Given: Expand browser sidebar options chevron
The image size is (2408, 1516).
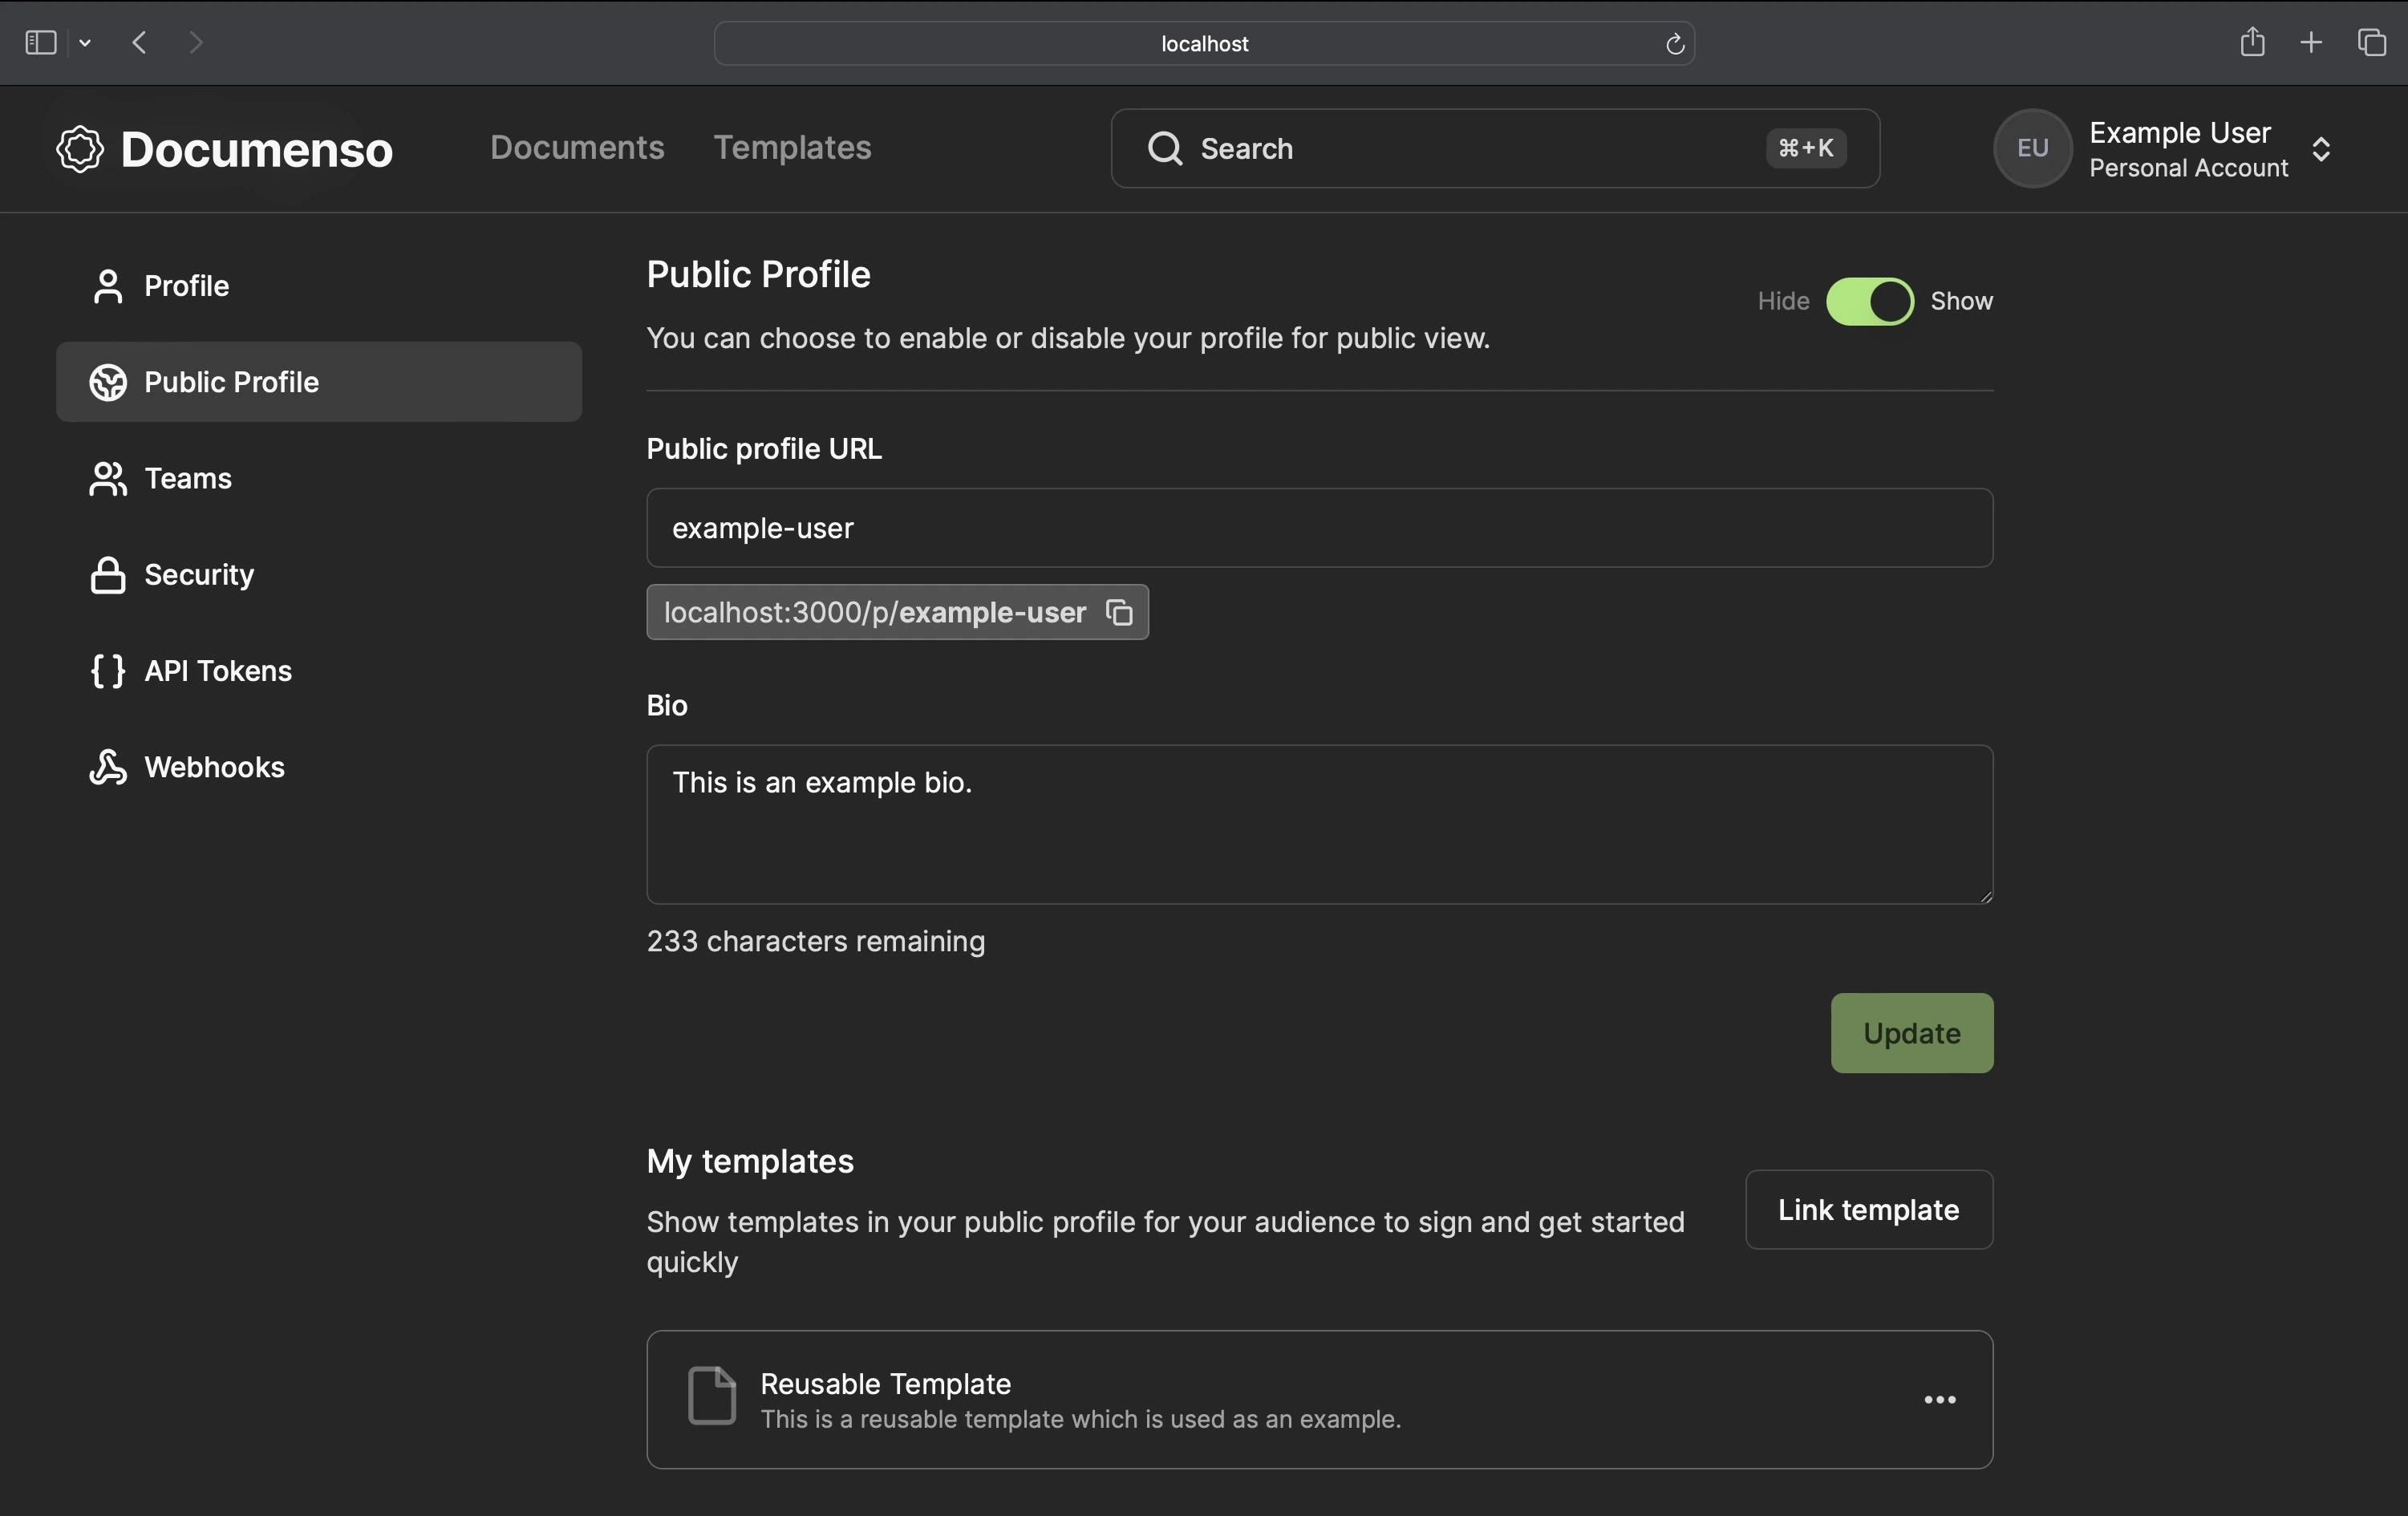Looking at the screenshot, I should (x=85, y=42).
